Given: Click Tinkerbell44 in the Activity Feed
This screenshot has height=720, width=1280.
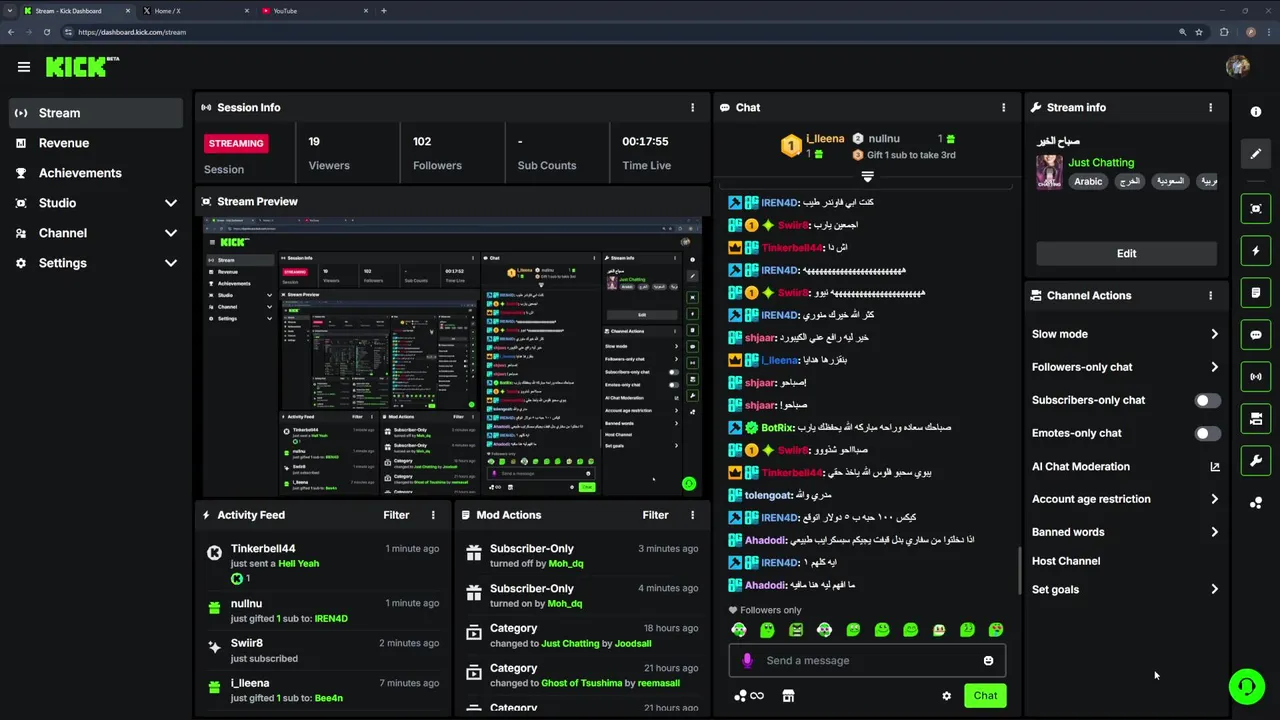Looking at the screenshot, I should (263, 548).
